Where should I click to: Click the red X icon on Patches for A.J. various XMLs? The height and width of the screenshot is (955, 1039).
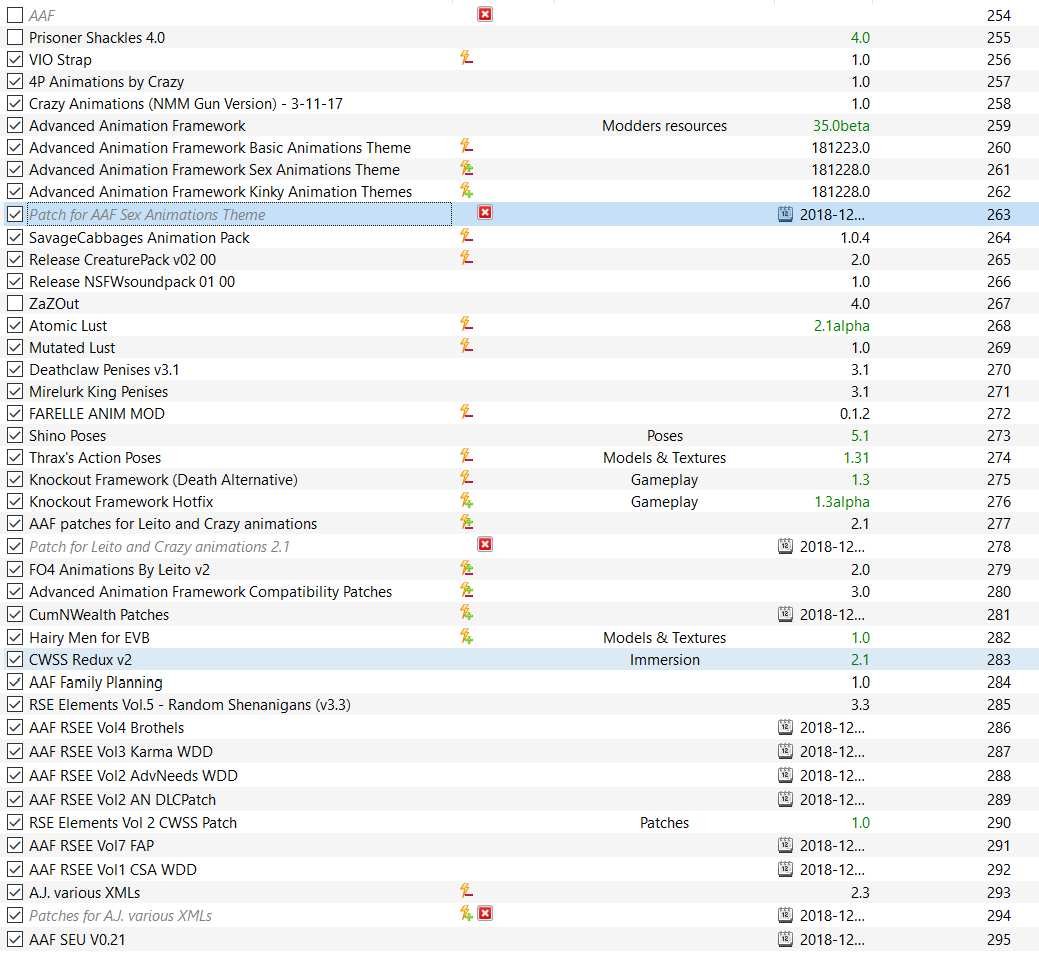485,913
